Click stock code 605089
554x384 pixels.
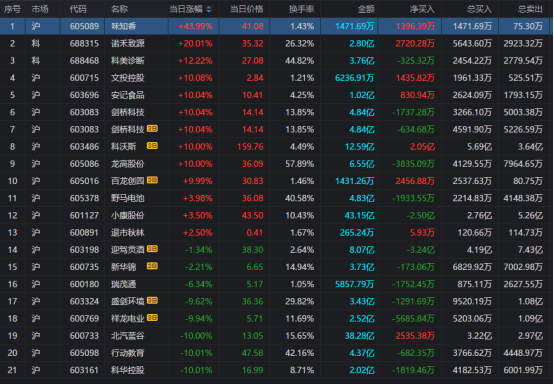click(x=84, y=26)
